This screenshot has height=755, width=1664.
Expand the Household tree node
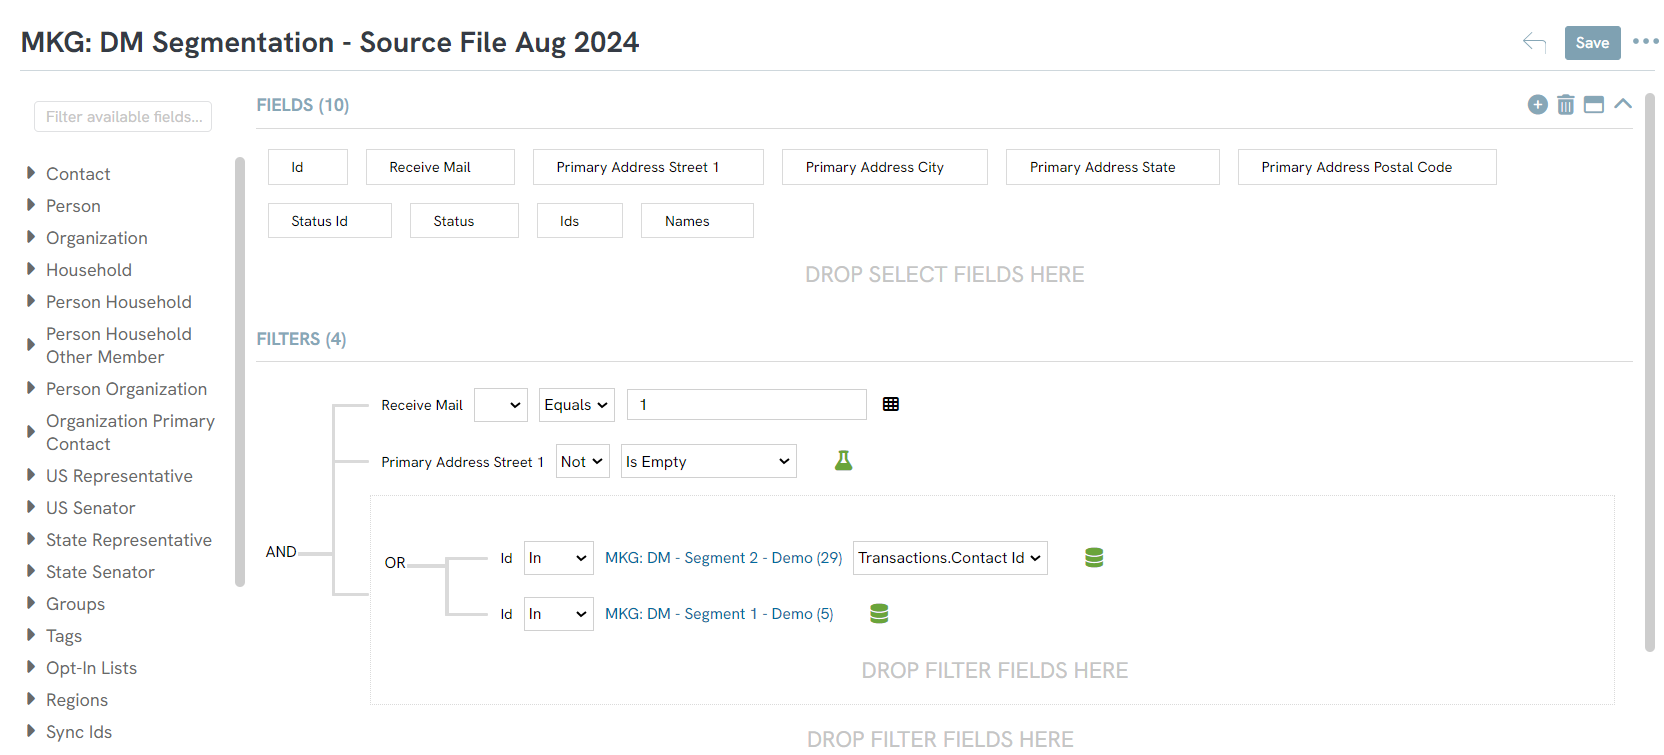click(x=31, y=269)
